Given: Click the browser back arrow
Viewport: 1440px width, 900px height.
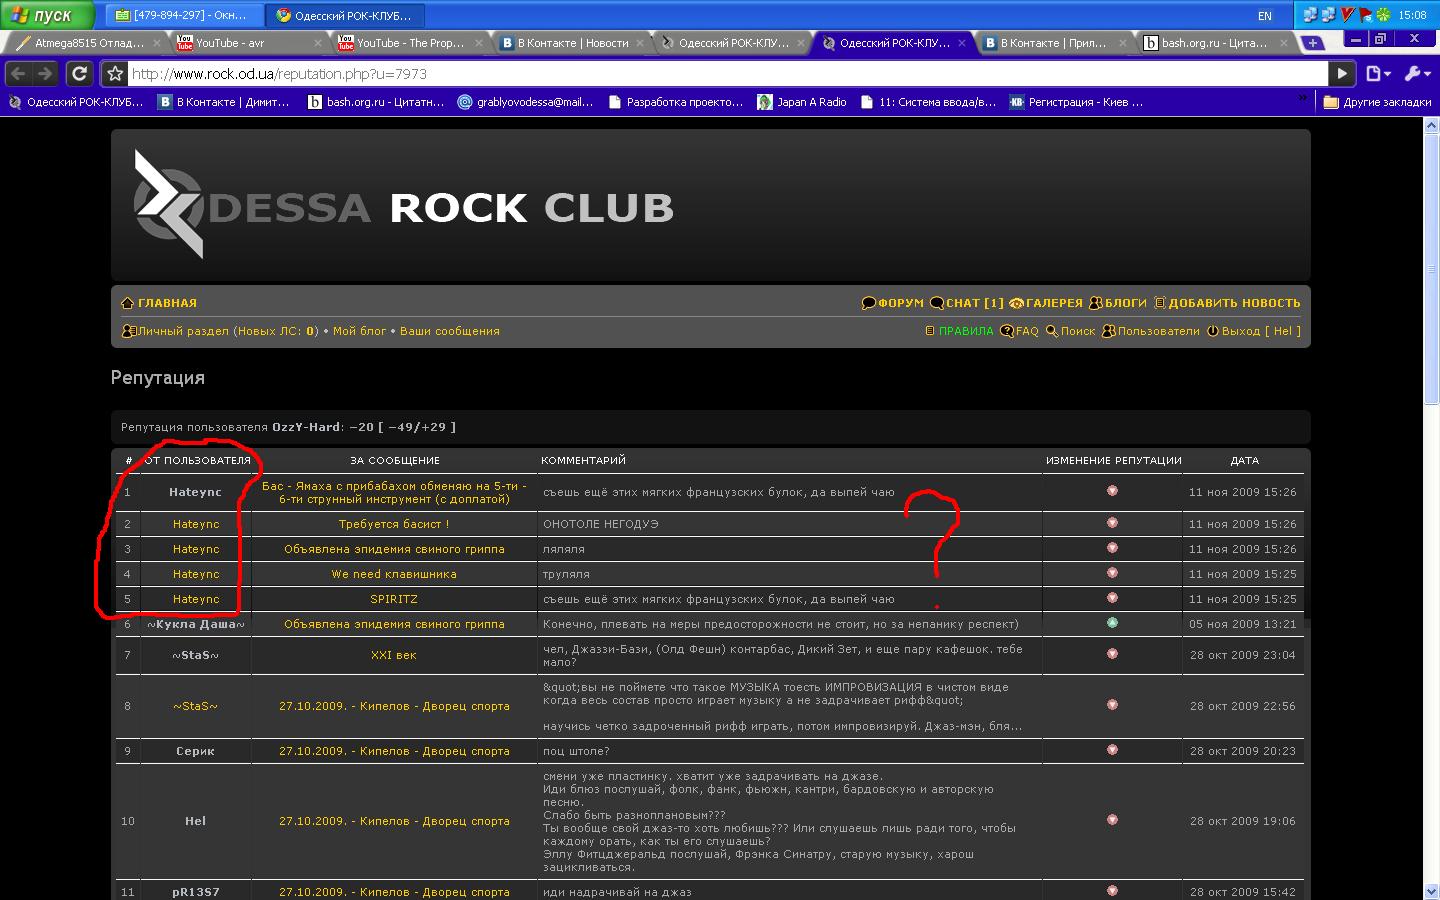Looking at the screenshot, I should tap(19, 73).
